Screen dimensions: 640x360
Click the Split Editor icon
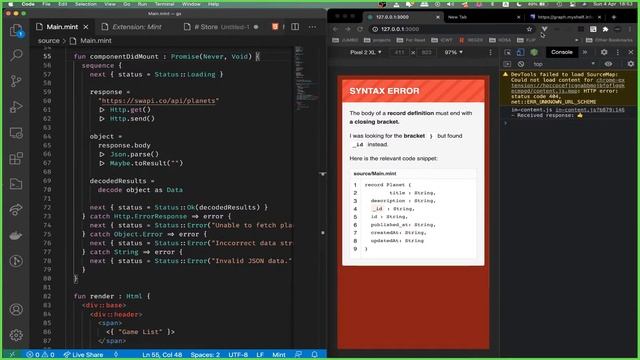tap(295, 27)
